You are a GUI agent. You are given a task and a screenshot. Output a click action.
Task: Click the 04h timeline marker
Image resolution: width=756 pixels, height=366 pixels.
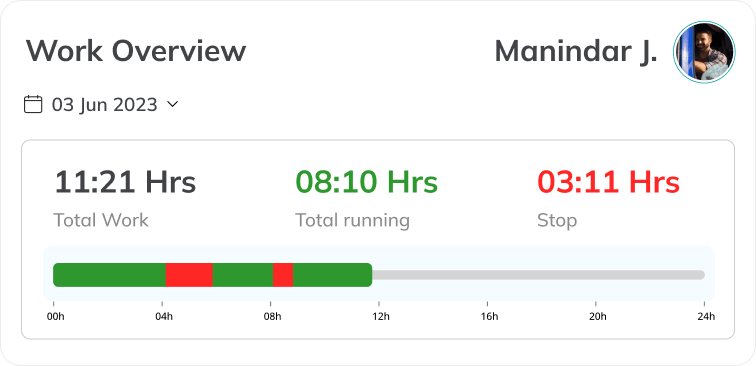163,317
